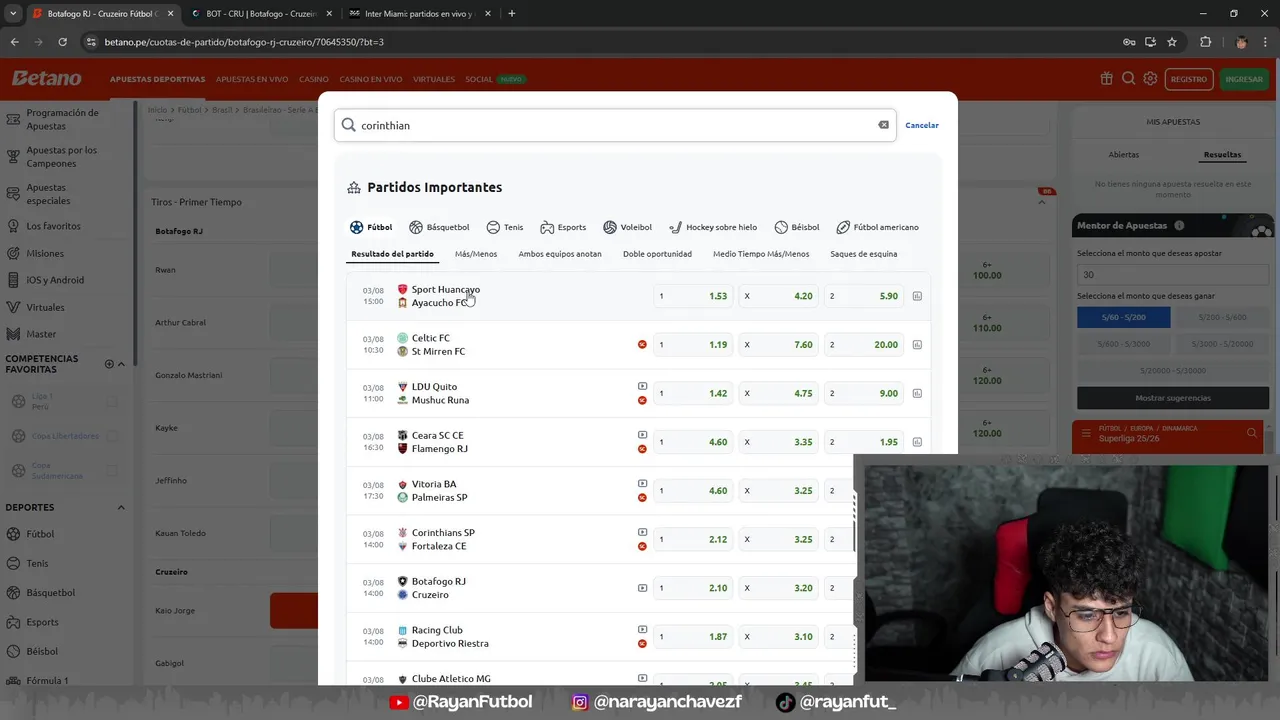Bookmark this page with the star icon

[1172, 42]
